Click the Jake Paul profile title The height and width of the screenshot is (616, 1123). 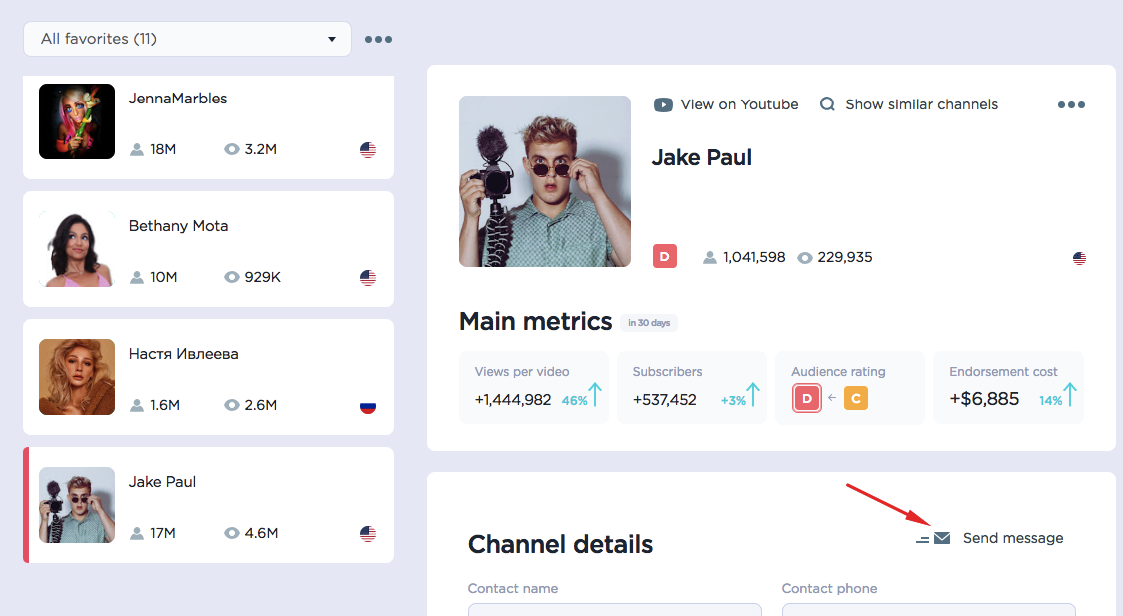point(702,158)
